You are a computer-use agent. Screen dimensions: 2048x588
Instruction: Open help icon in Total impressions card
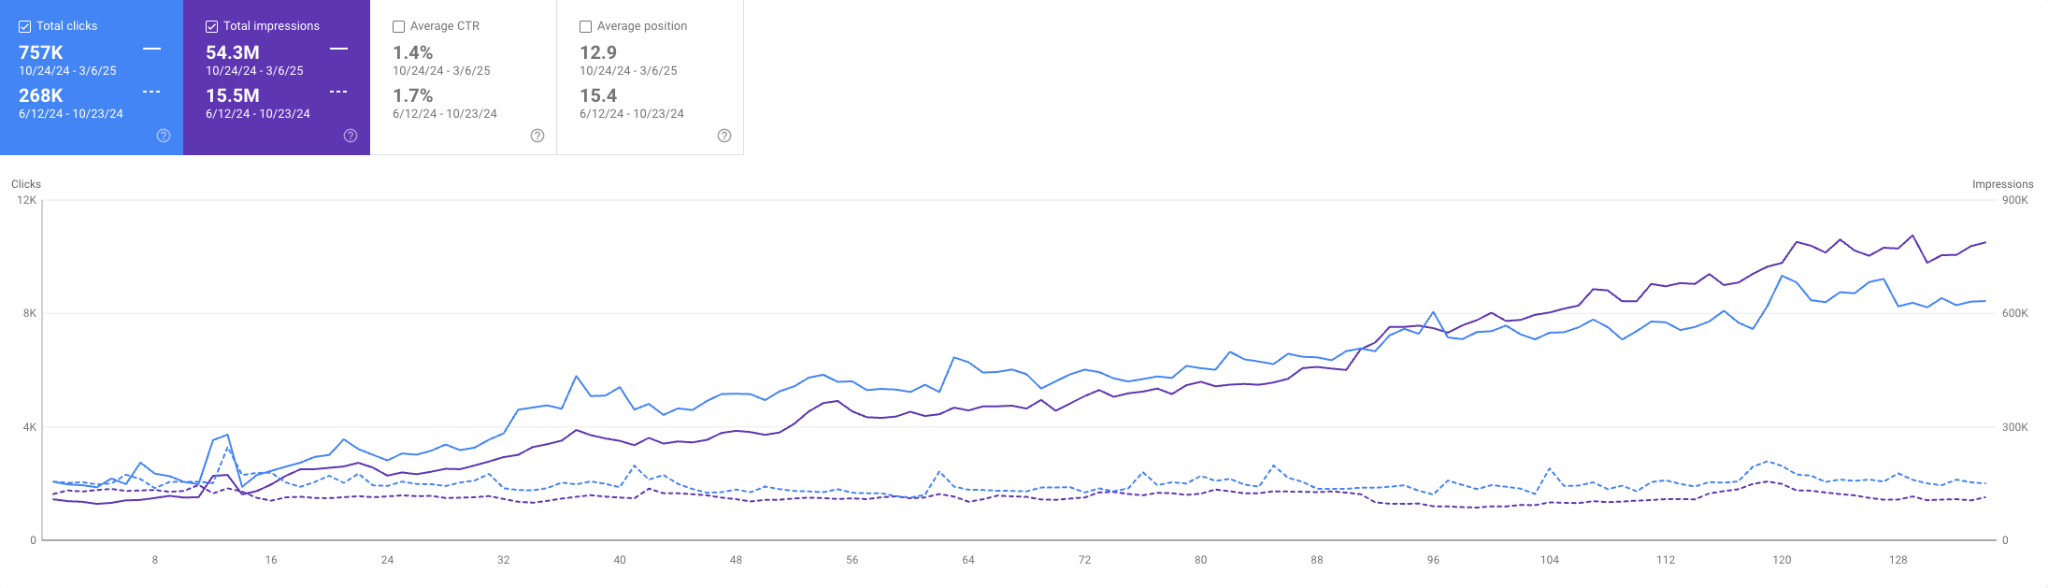[350, 136]
